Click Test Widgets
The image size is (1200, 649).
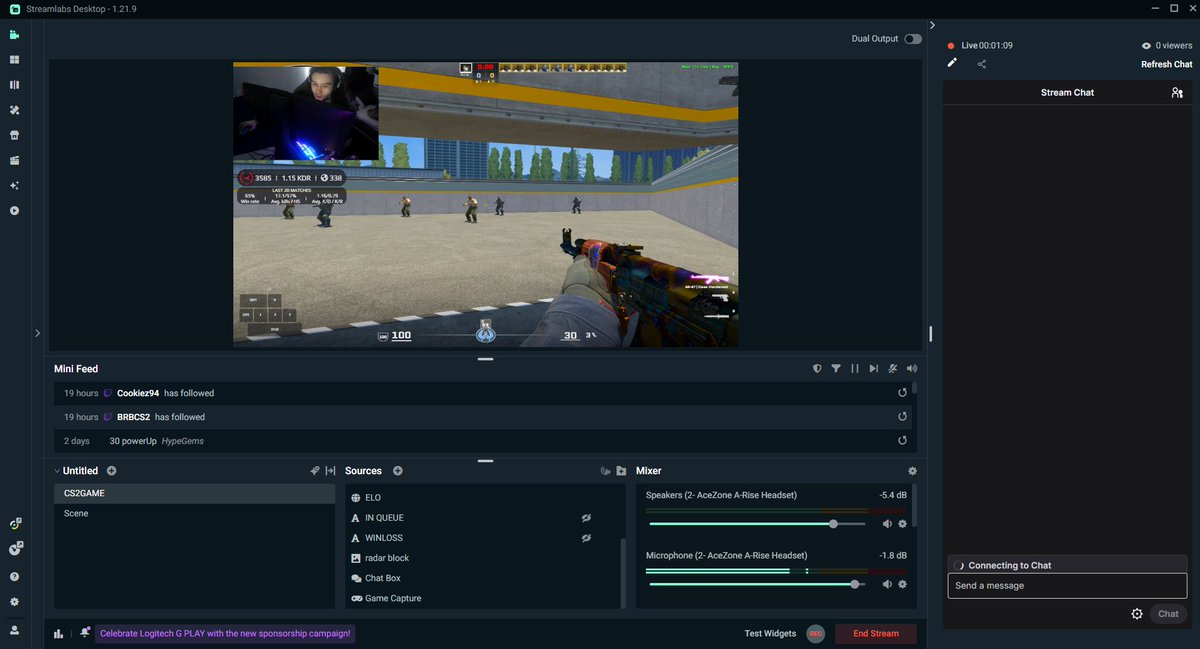770,633
